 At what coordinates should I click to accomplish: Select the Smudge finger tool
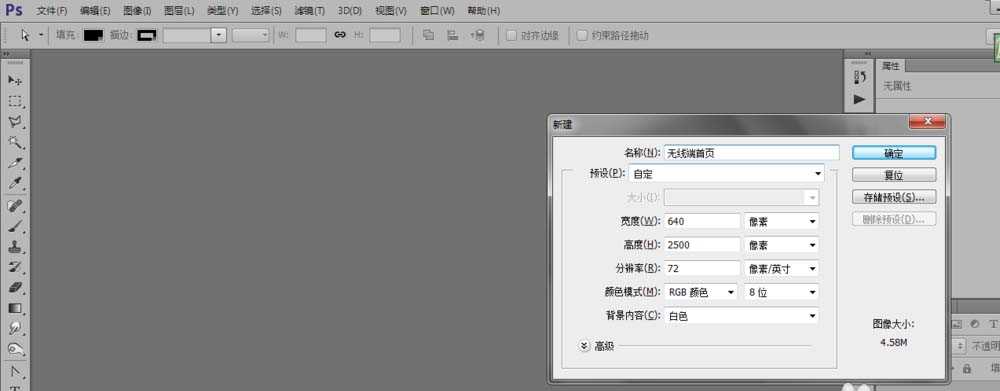point(15,328)
